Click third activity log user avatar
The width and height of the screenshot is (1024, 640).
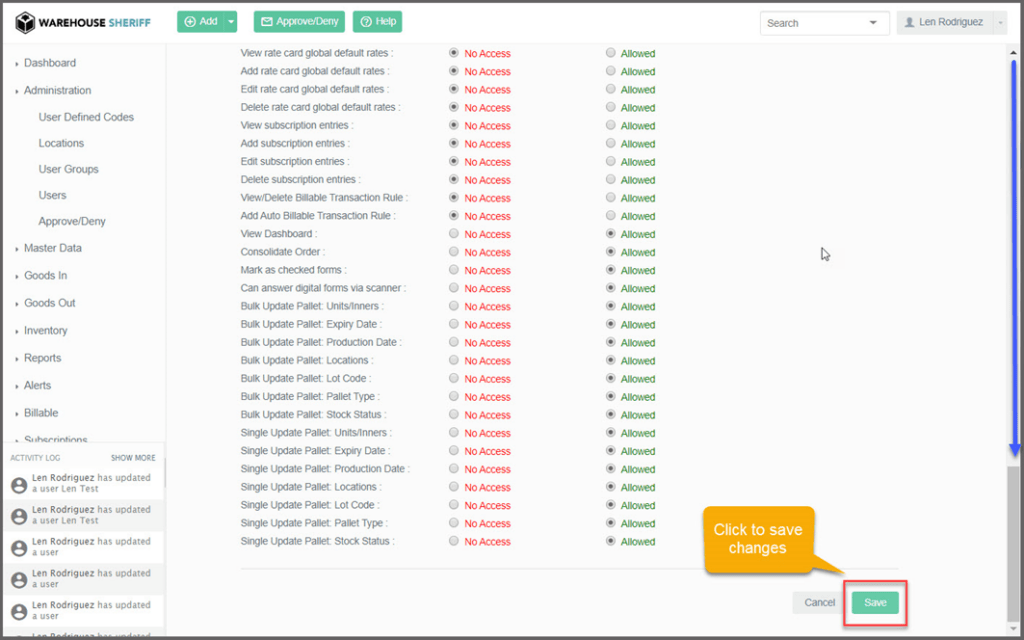18,548
